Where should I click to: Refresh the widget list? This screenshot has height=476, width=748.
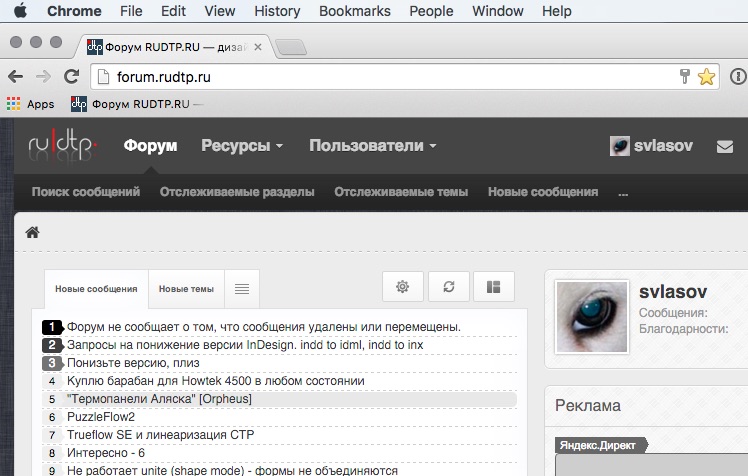449,287
